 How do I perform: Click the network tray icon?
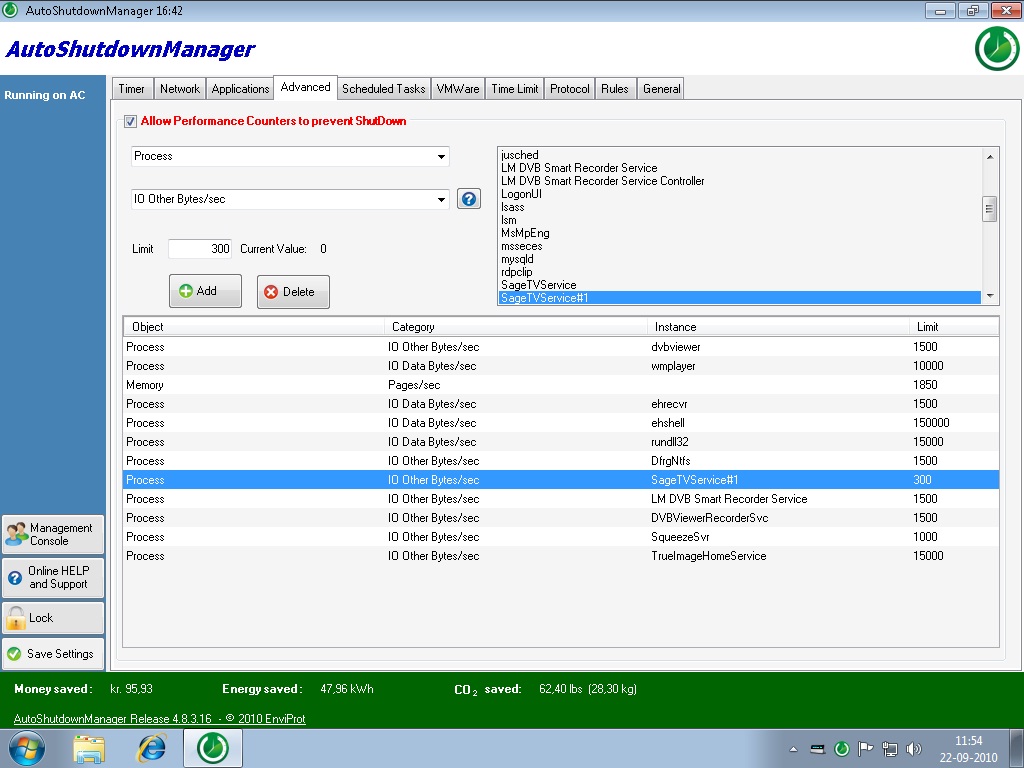(889, 748)
